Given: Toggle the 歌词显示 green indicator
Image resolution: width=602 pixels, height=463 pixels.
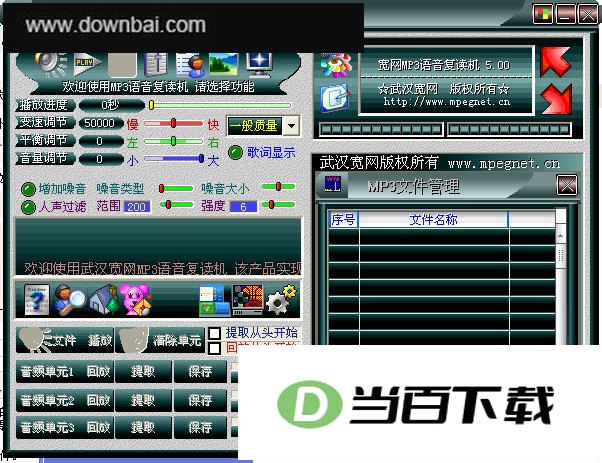Looking at the screenshot, I should [x=235, y=152].
